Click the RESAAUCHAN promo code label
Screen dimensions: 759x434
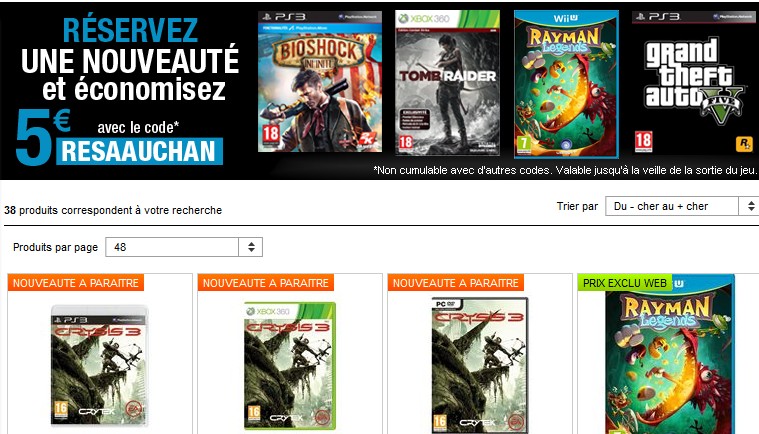pos(139,151)
